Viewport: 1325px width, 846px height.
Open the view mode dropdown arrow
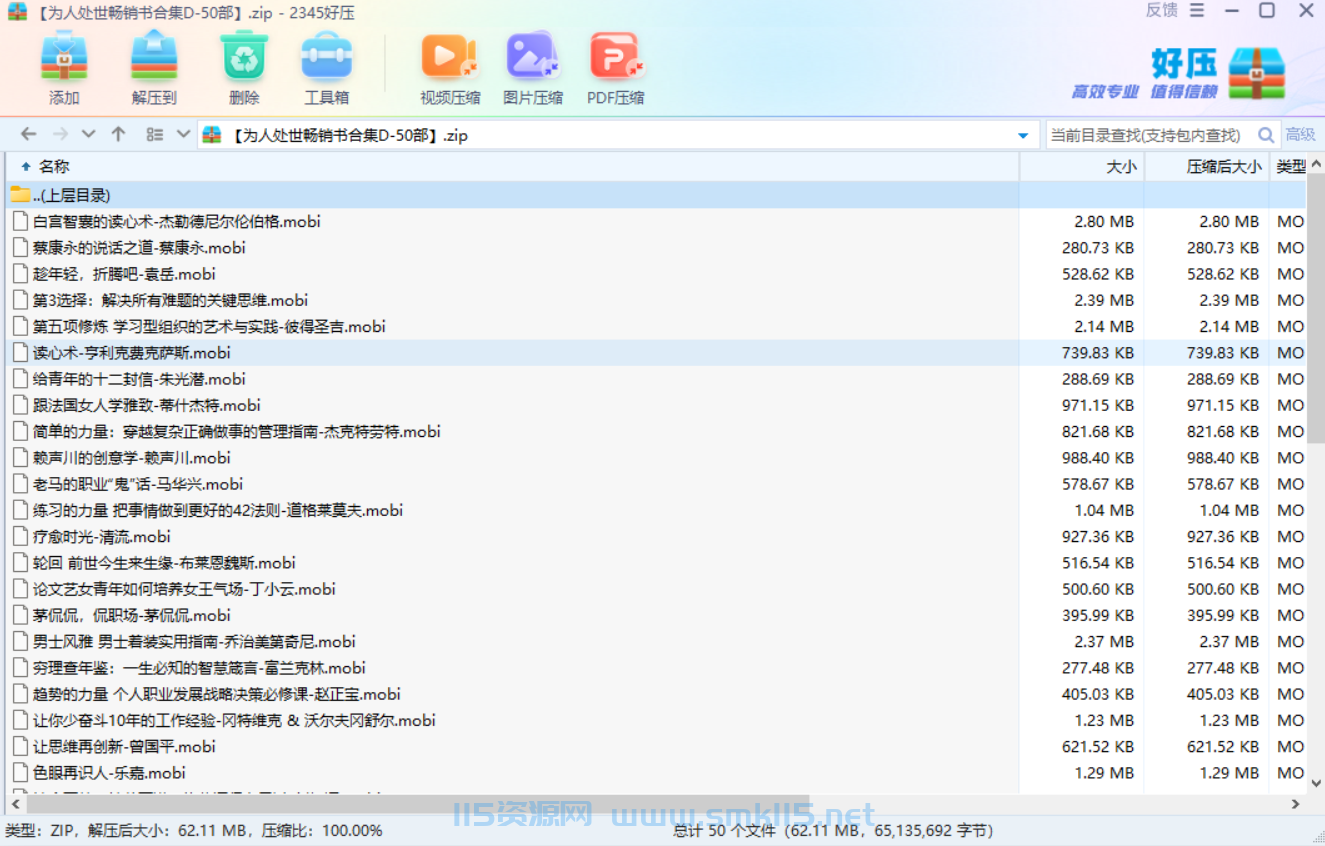[x=183, y=134]
